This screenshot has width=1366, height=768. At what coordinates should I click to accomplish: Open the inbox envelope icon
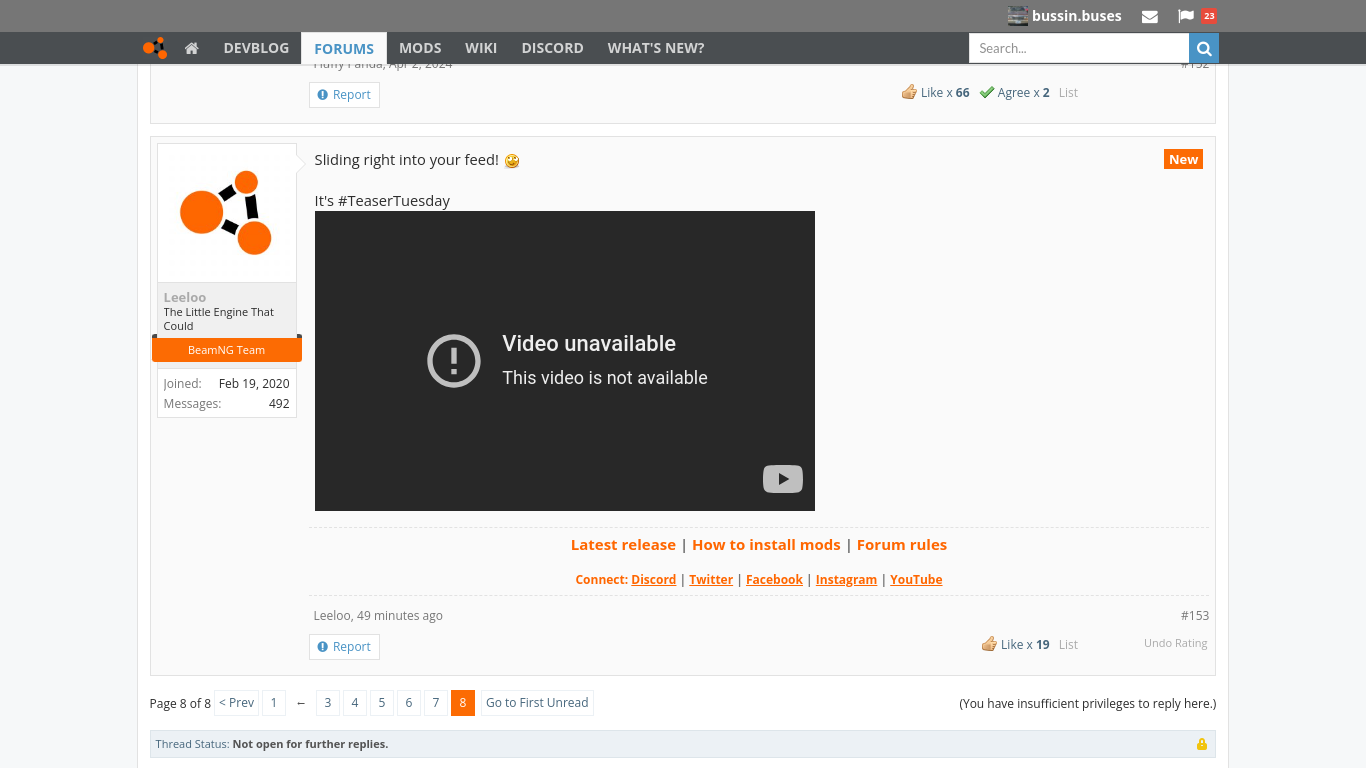(x=1150, y=16)
